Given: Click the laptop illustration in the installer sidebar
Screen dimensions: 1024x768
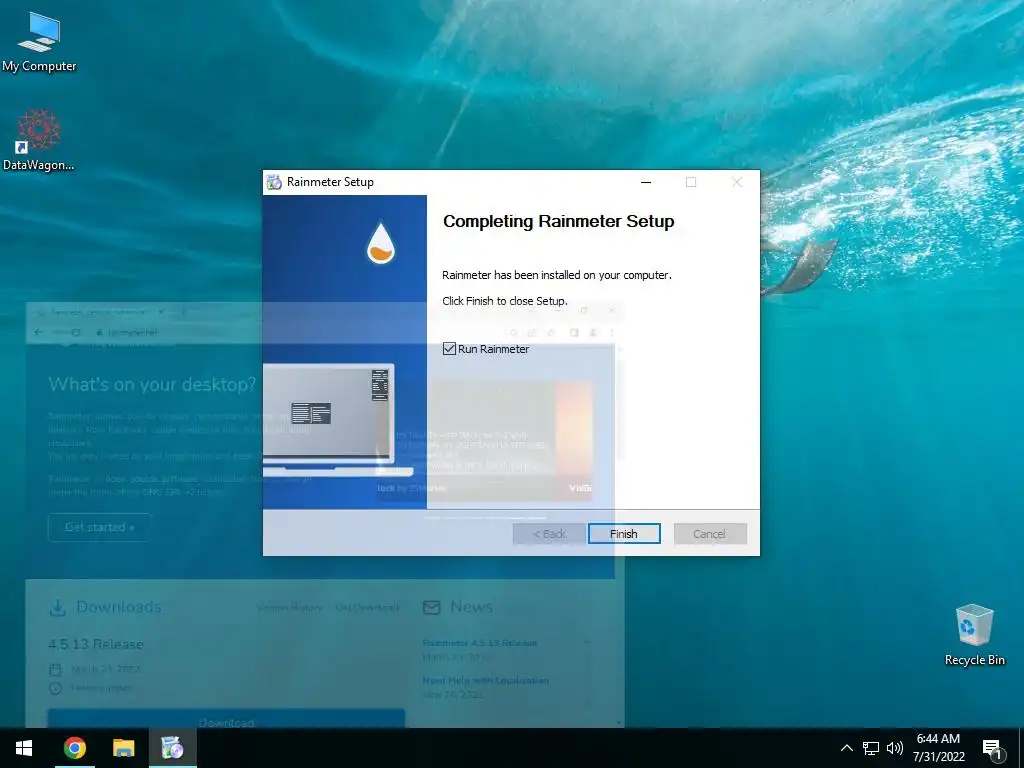Looking at the screenshot, I should (x=338, y=420).
